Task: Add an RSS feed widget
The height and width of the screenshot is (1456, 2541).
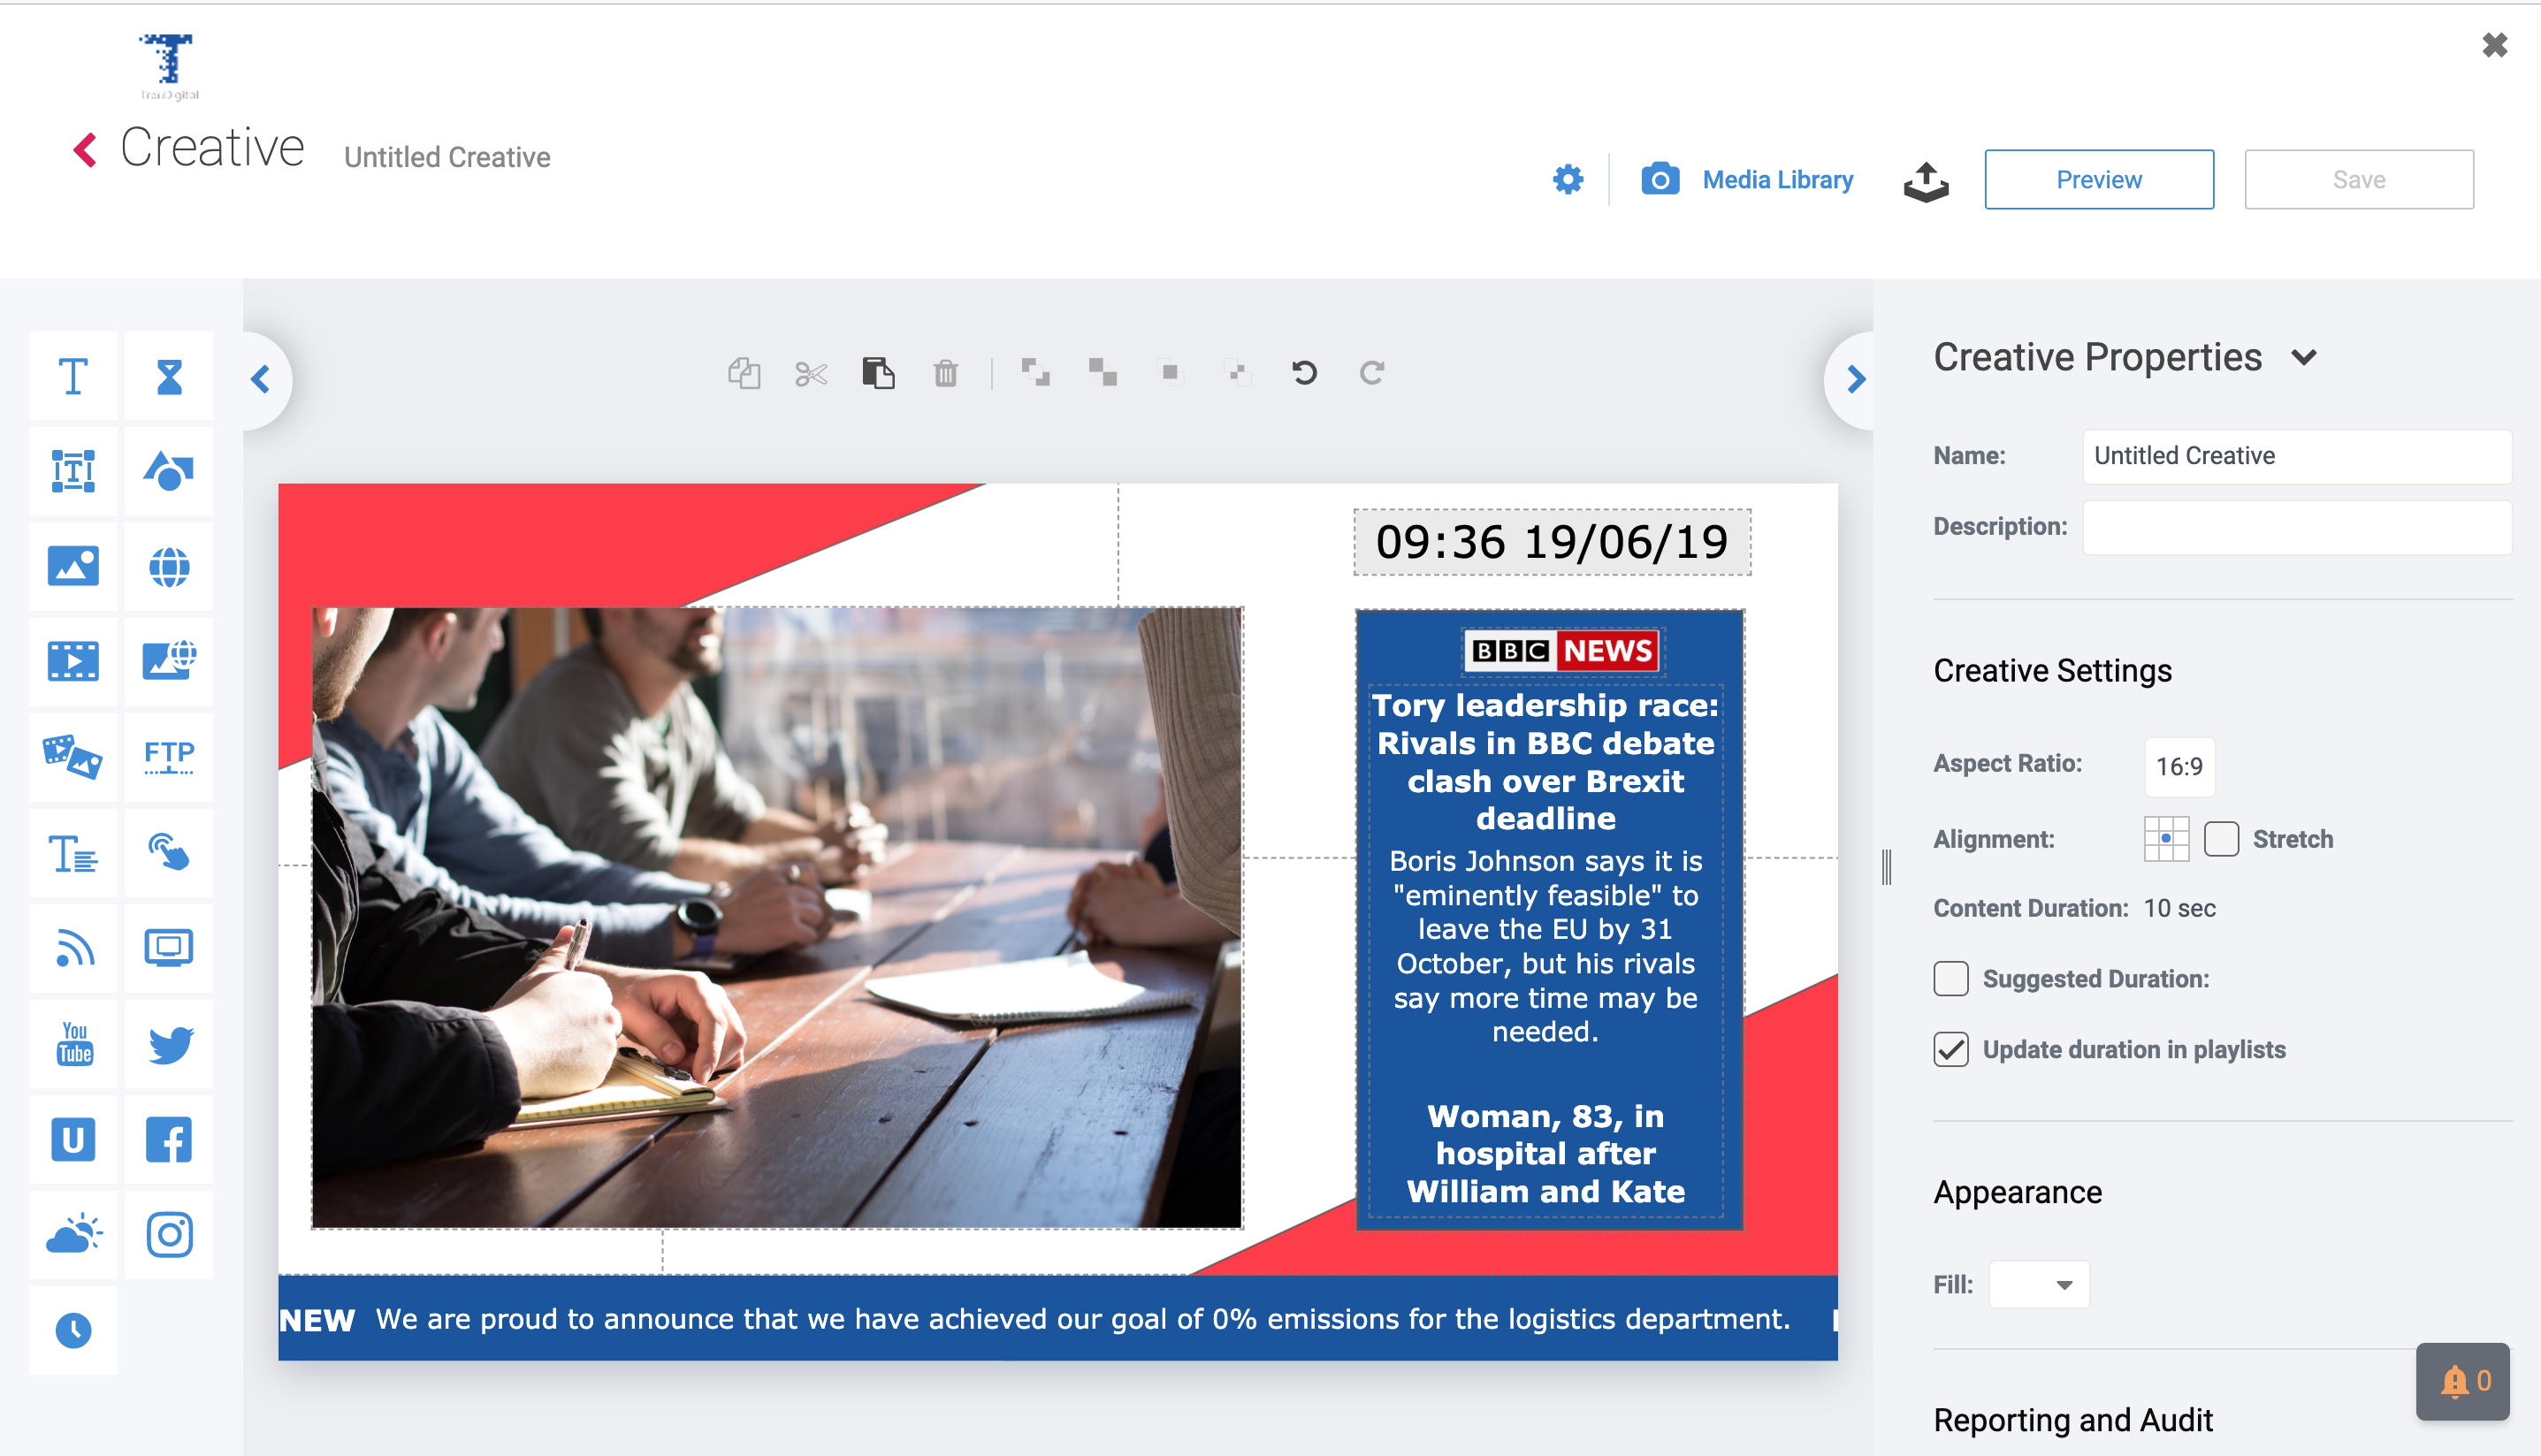Action: [73, 948]
